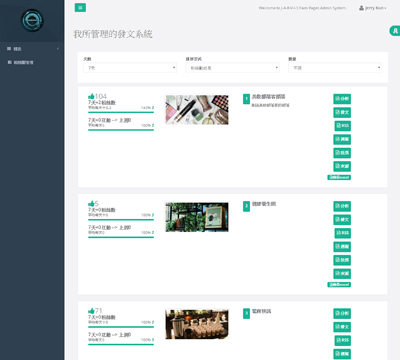Click the first page's 7-day fan count progress bar
The image size is (400, 360).
(x=121, y=112)
